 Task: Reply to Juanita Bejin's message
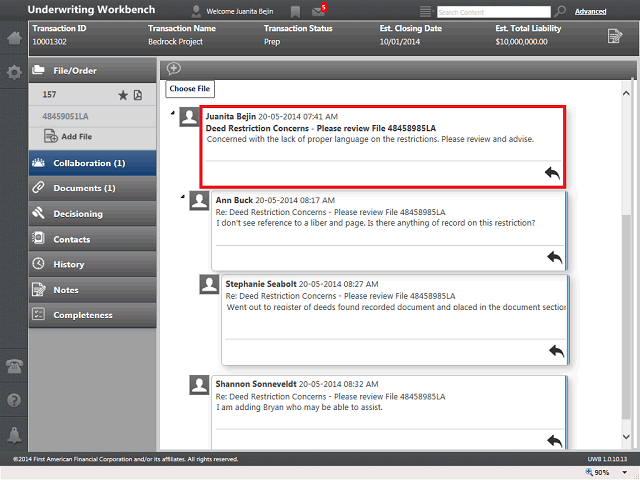(552, 173)
